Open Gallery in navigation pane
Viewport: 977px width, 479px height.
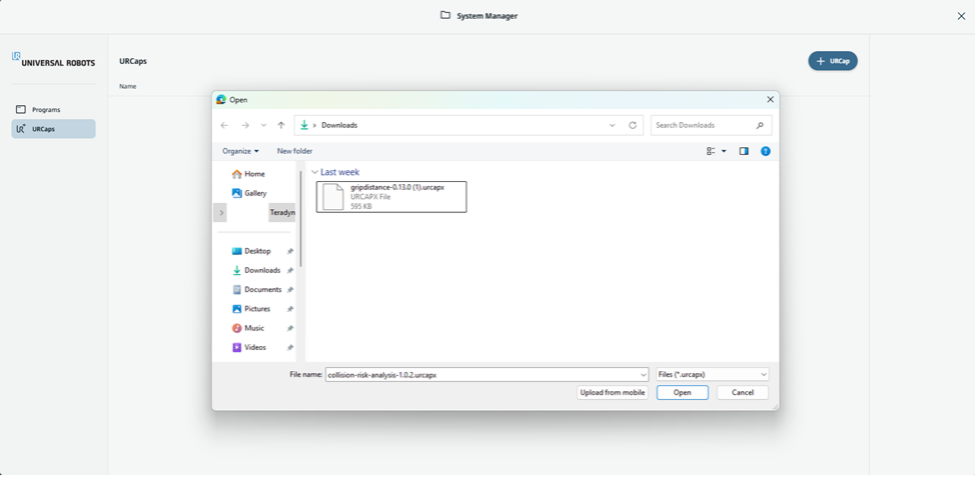coord(255,193)
